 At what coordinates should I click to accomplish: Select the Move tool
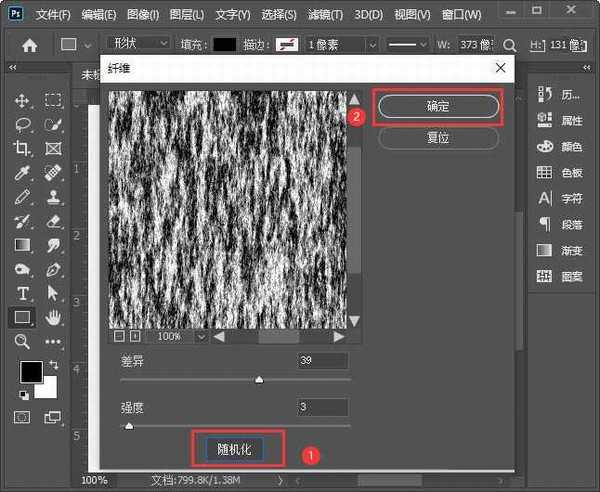[x=22, y=101]
